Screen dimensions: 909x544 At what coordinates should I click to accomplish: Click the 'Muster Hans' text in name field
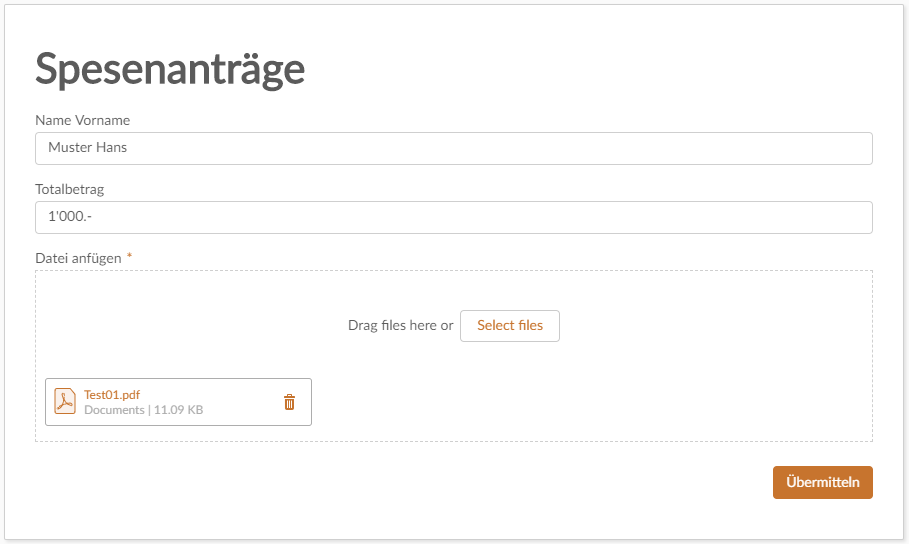click(87, 148)
